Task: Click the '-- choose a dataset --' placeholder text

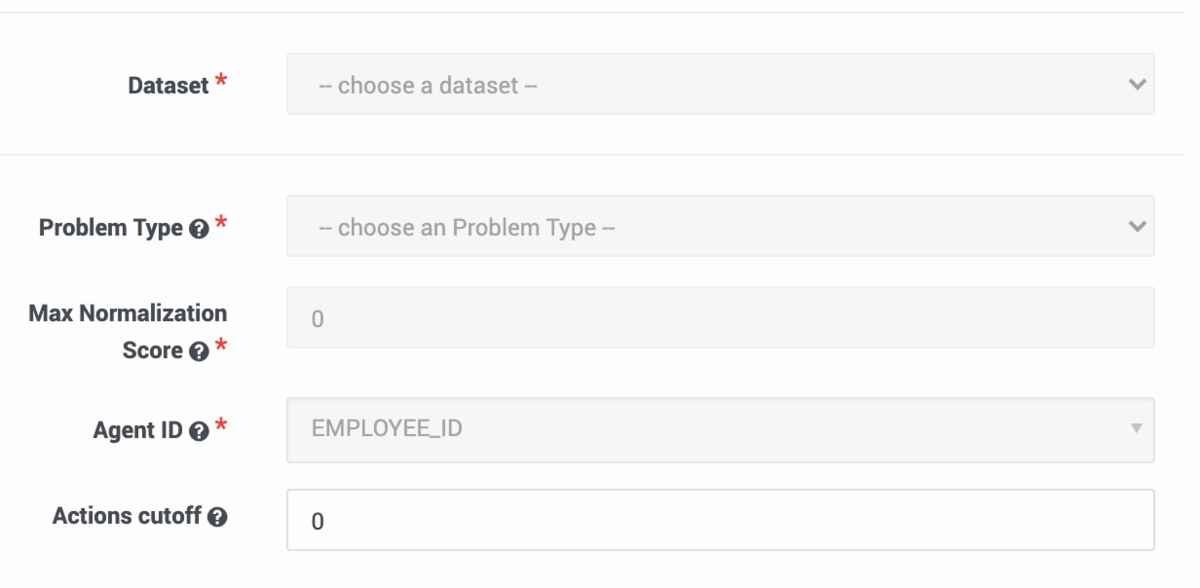Action: pos(428,85)
